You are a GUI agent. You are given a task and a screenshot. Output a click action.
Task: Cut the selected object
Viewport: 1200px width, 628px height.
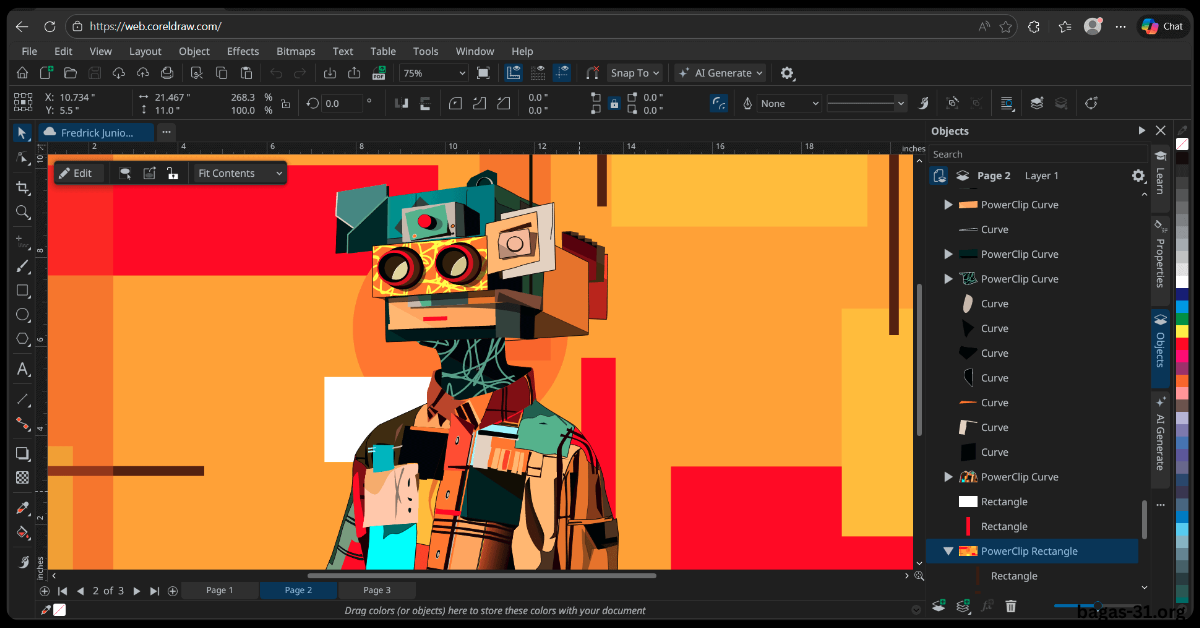[197, 73]
